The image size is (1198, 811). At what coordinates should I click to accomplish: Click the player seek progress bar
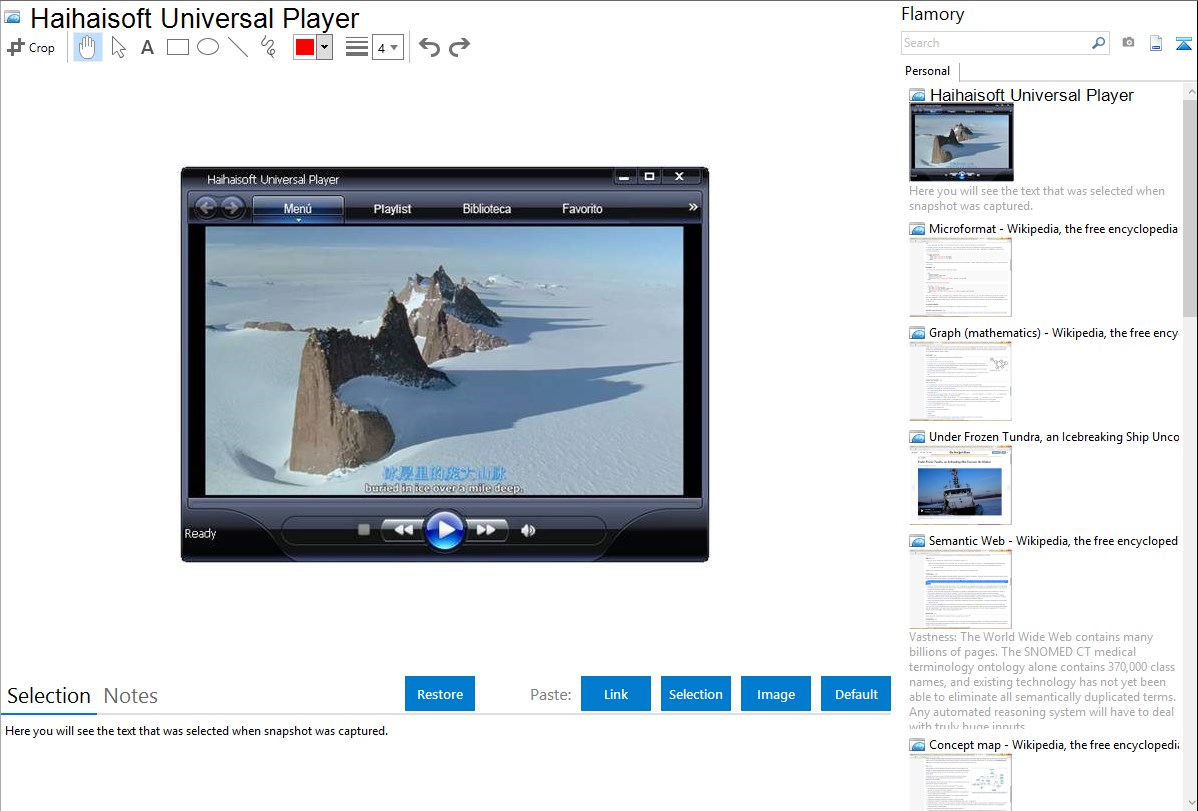click(x=445, y=503)
